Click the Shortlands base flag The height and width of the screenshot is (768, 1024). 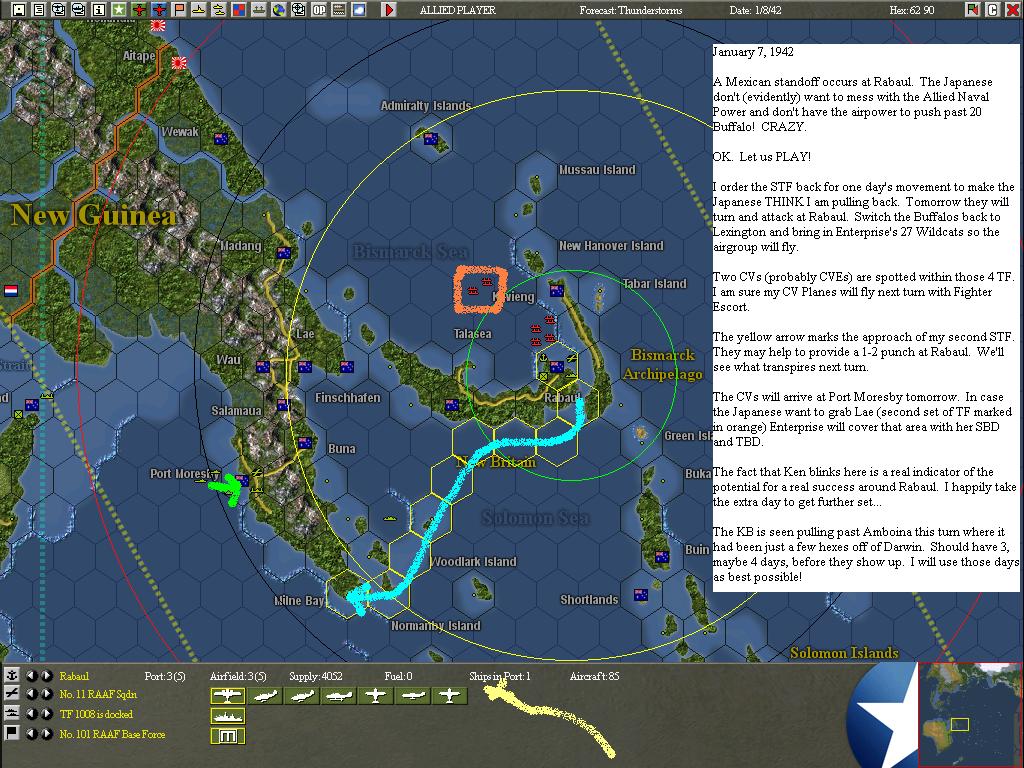pyautogui.click(x=641, y=595)
